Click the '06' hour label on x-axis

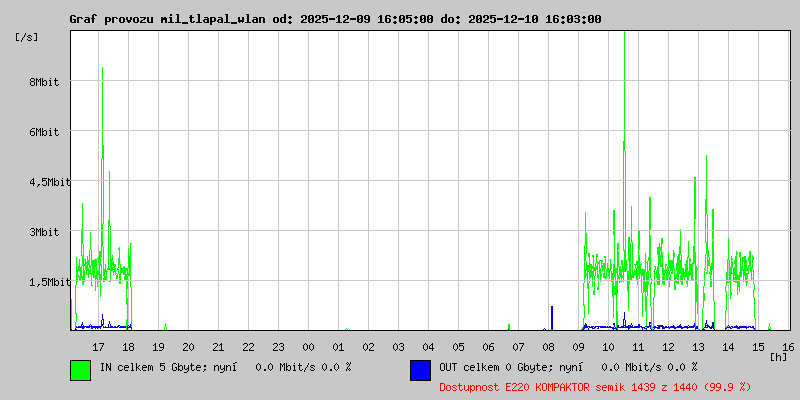(488, 347)
